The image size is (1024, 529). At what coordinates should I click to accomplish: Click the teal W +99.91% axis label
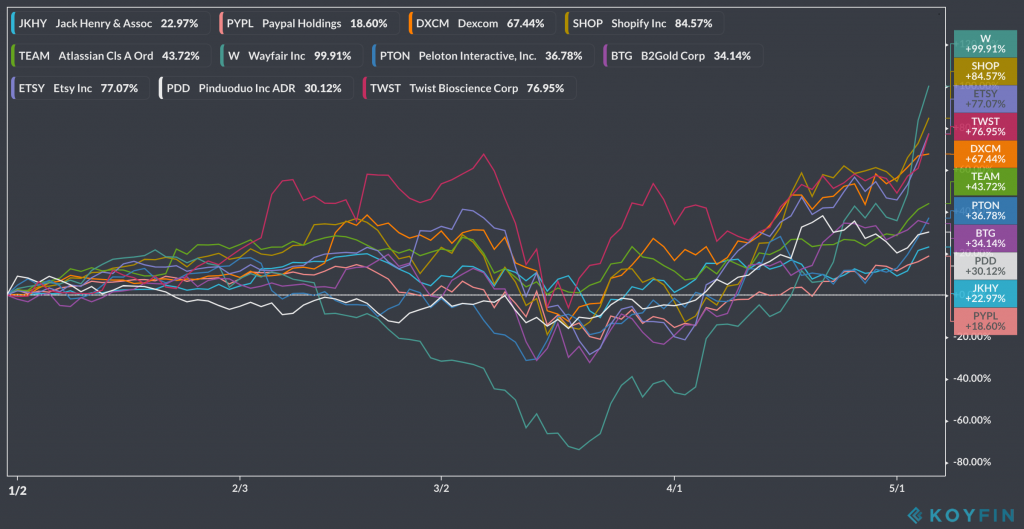[985, 44]
